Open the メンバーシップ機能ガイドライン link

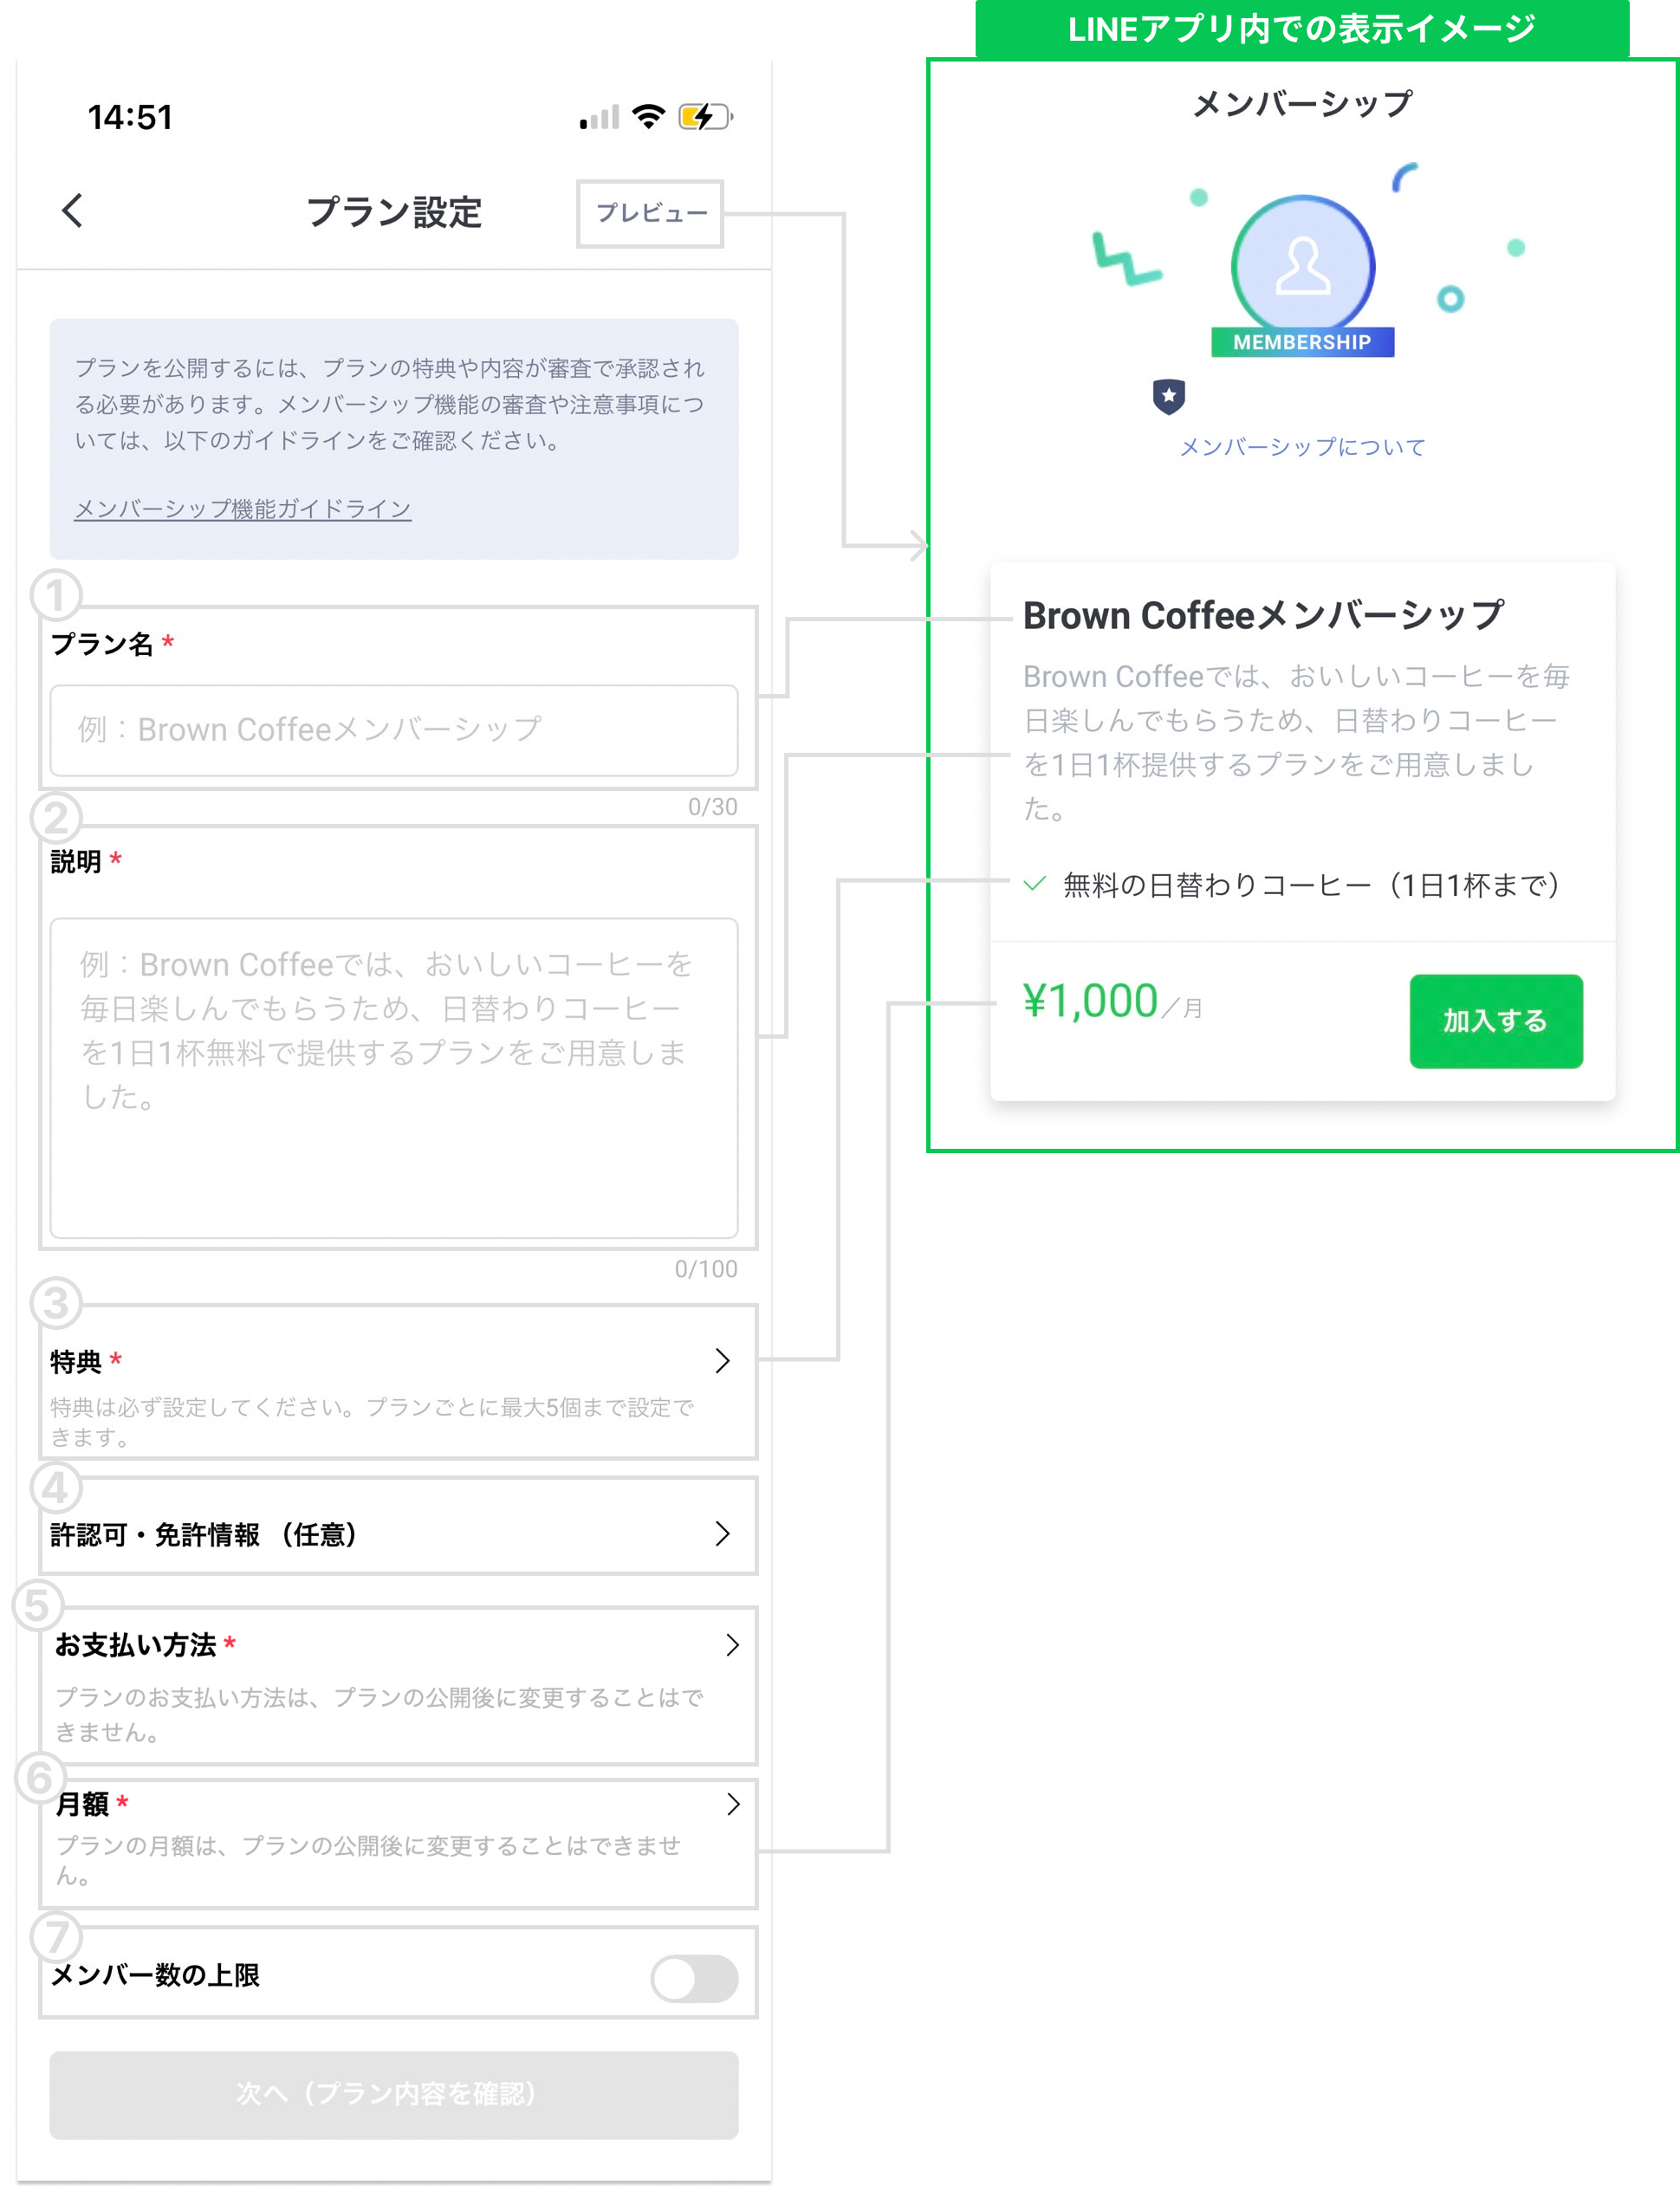[243, 509]
